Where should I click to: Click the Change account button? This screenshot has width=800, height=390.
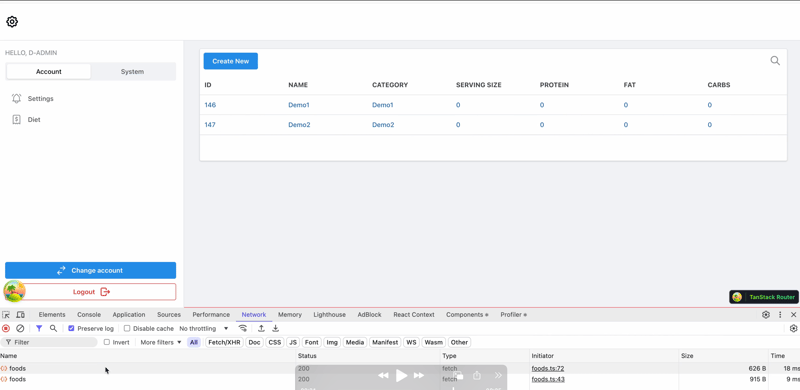click(x=90, y=271)
